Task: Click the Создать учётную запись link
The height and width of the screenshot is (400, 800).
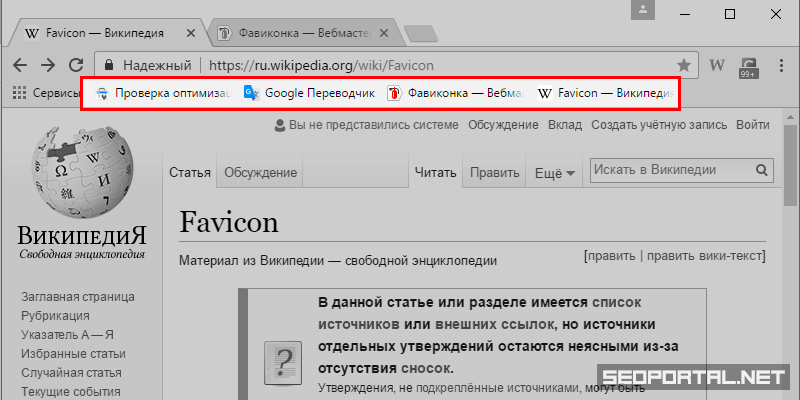Action: 660,125
